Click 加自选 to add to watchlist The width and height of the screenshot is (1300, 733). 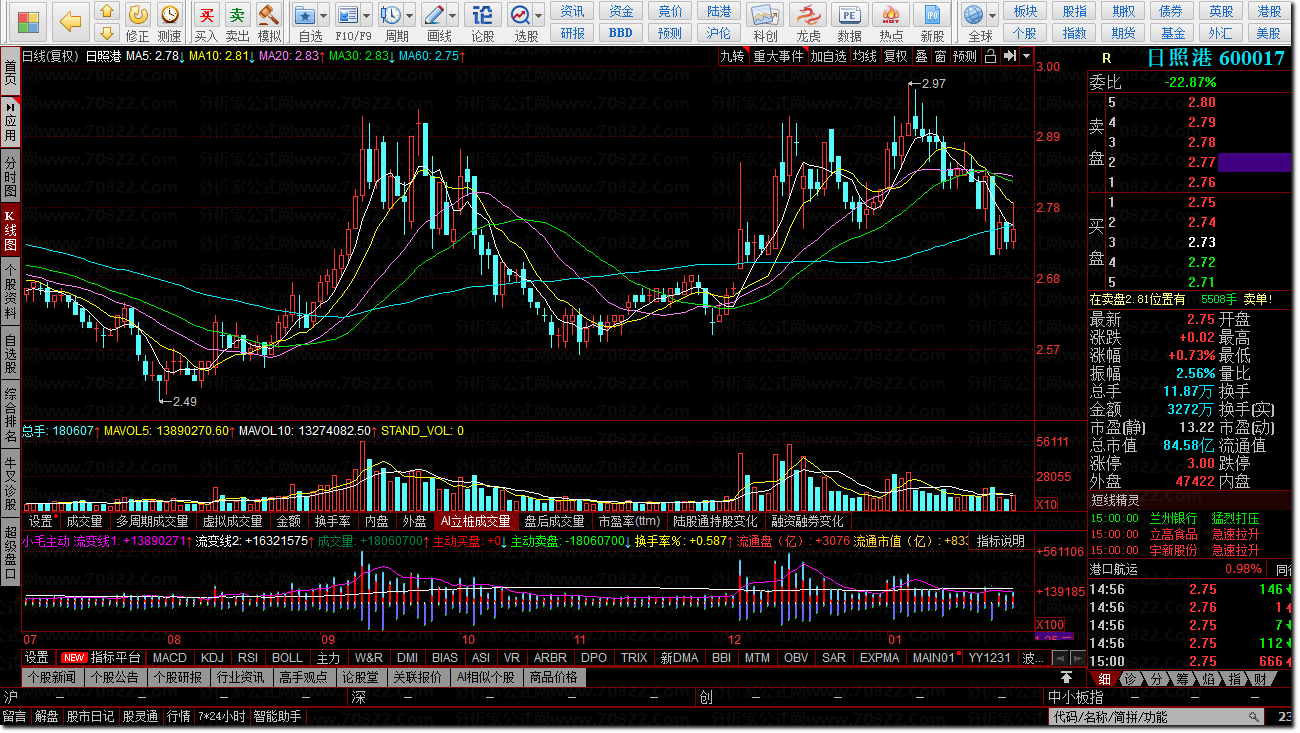829,56
